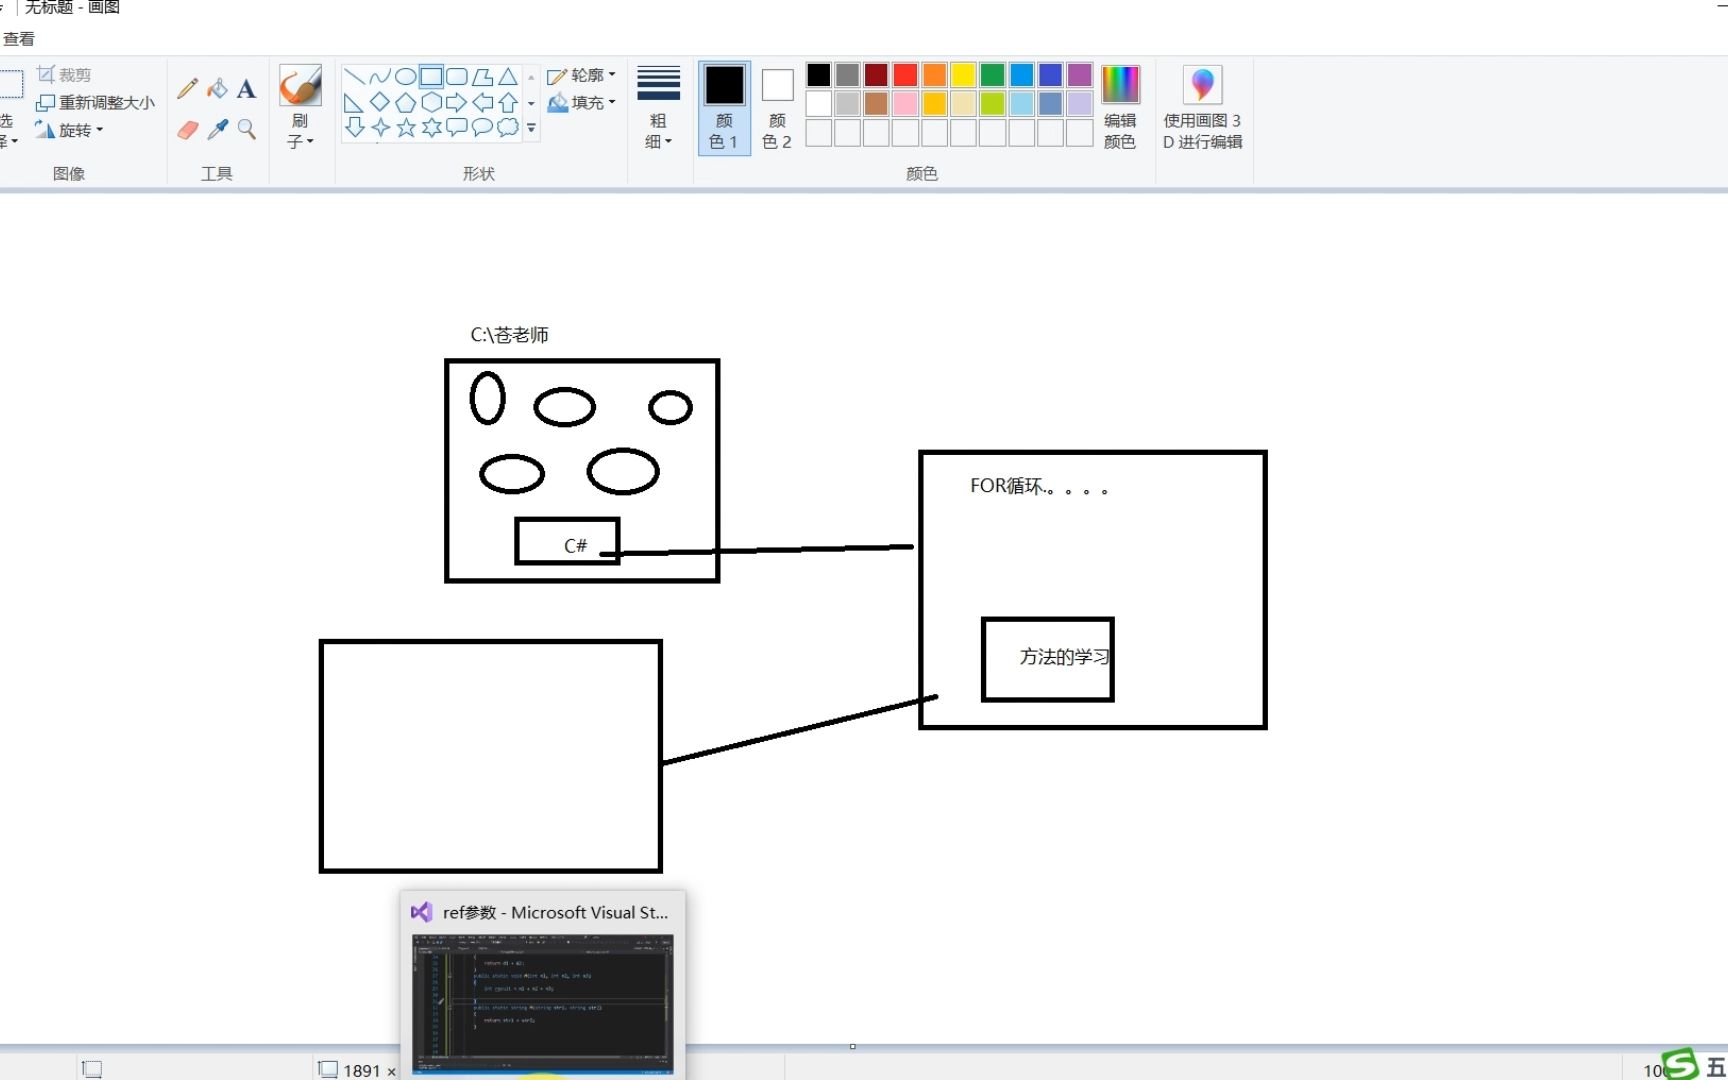Image resolution: width=1728 pixels, height=1080 pixels.
Task: Select the Color picker eyedropper tool
Action: (217, 129)
